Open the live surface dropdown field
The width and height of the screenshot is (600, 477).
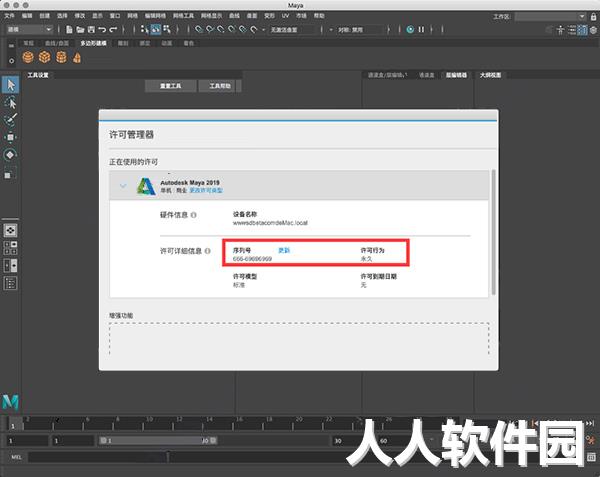pos(292,29)
